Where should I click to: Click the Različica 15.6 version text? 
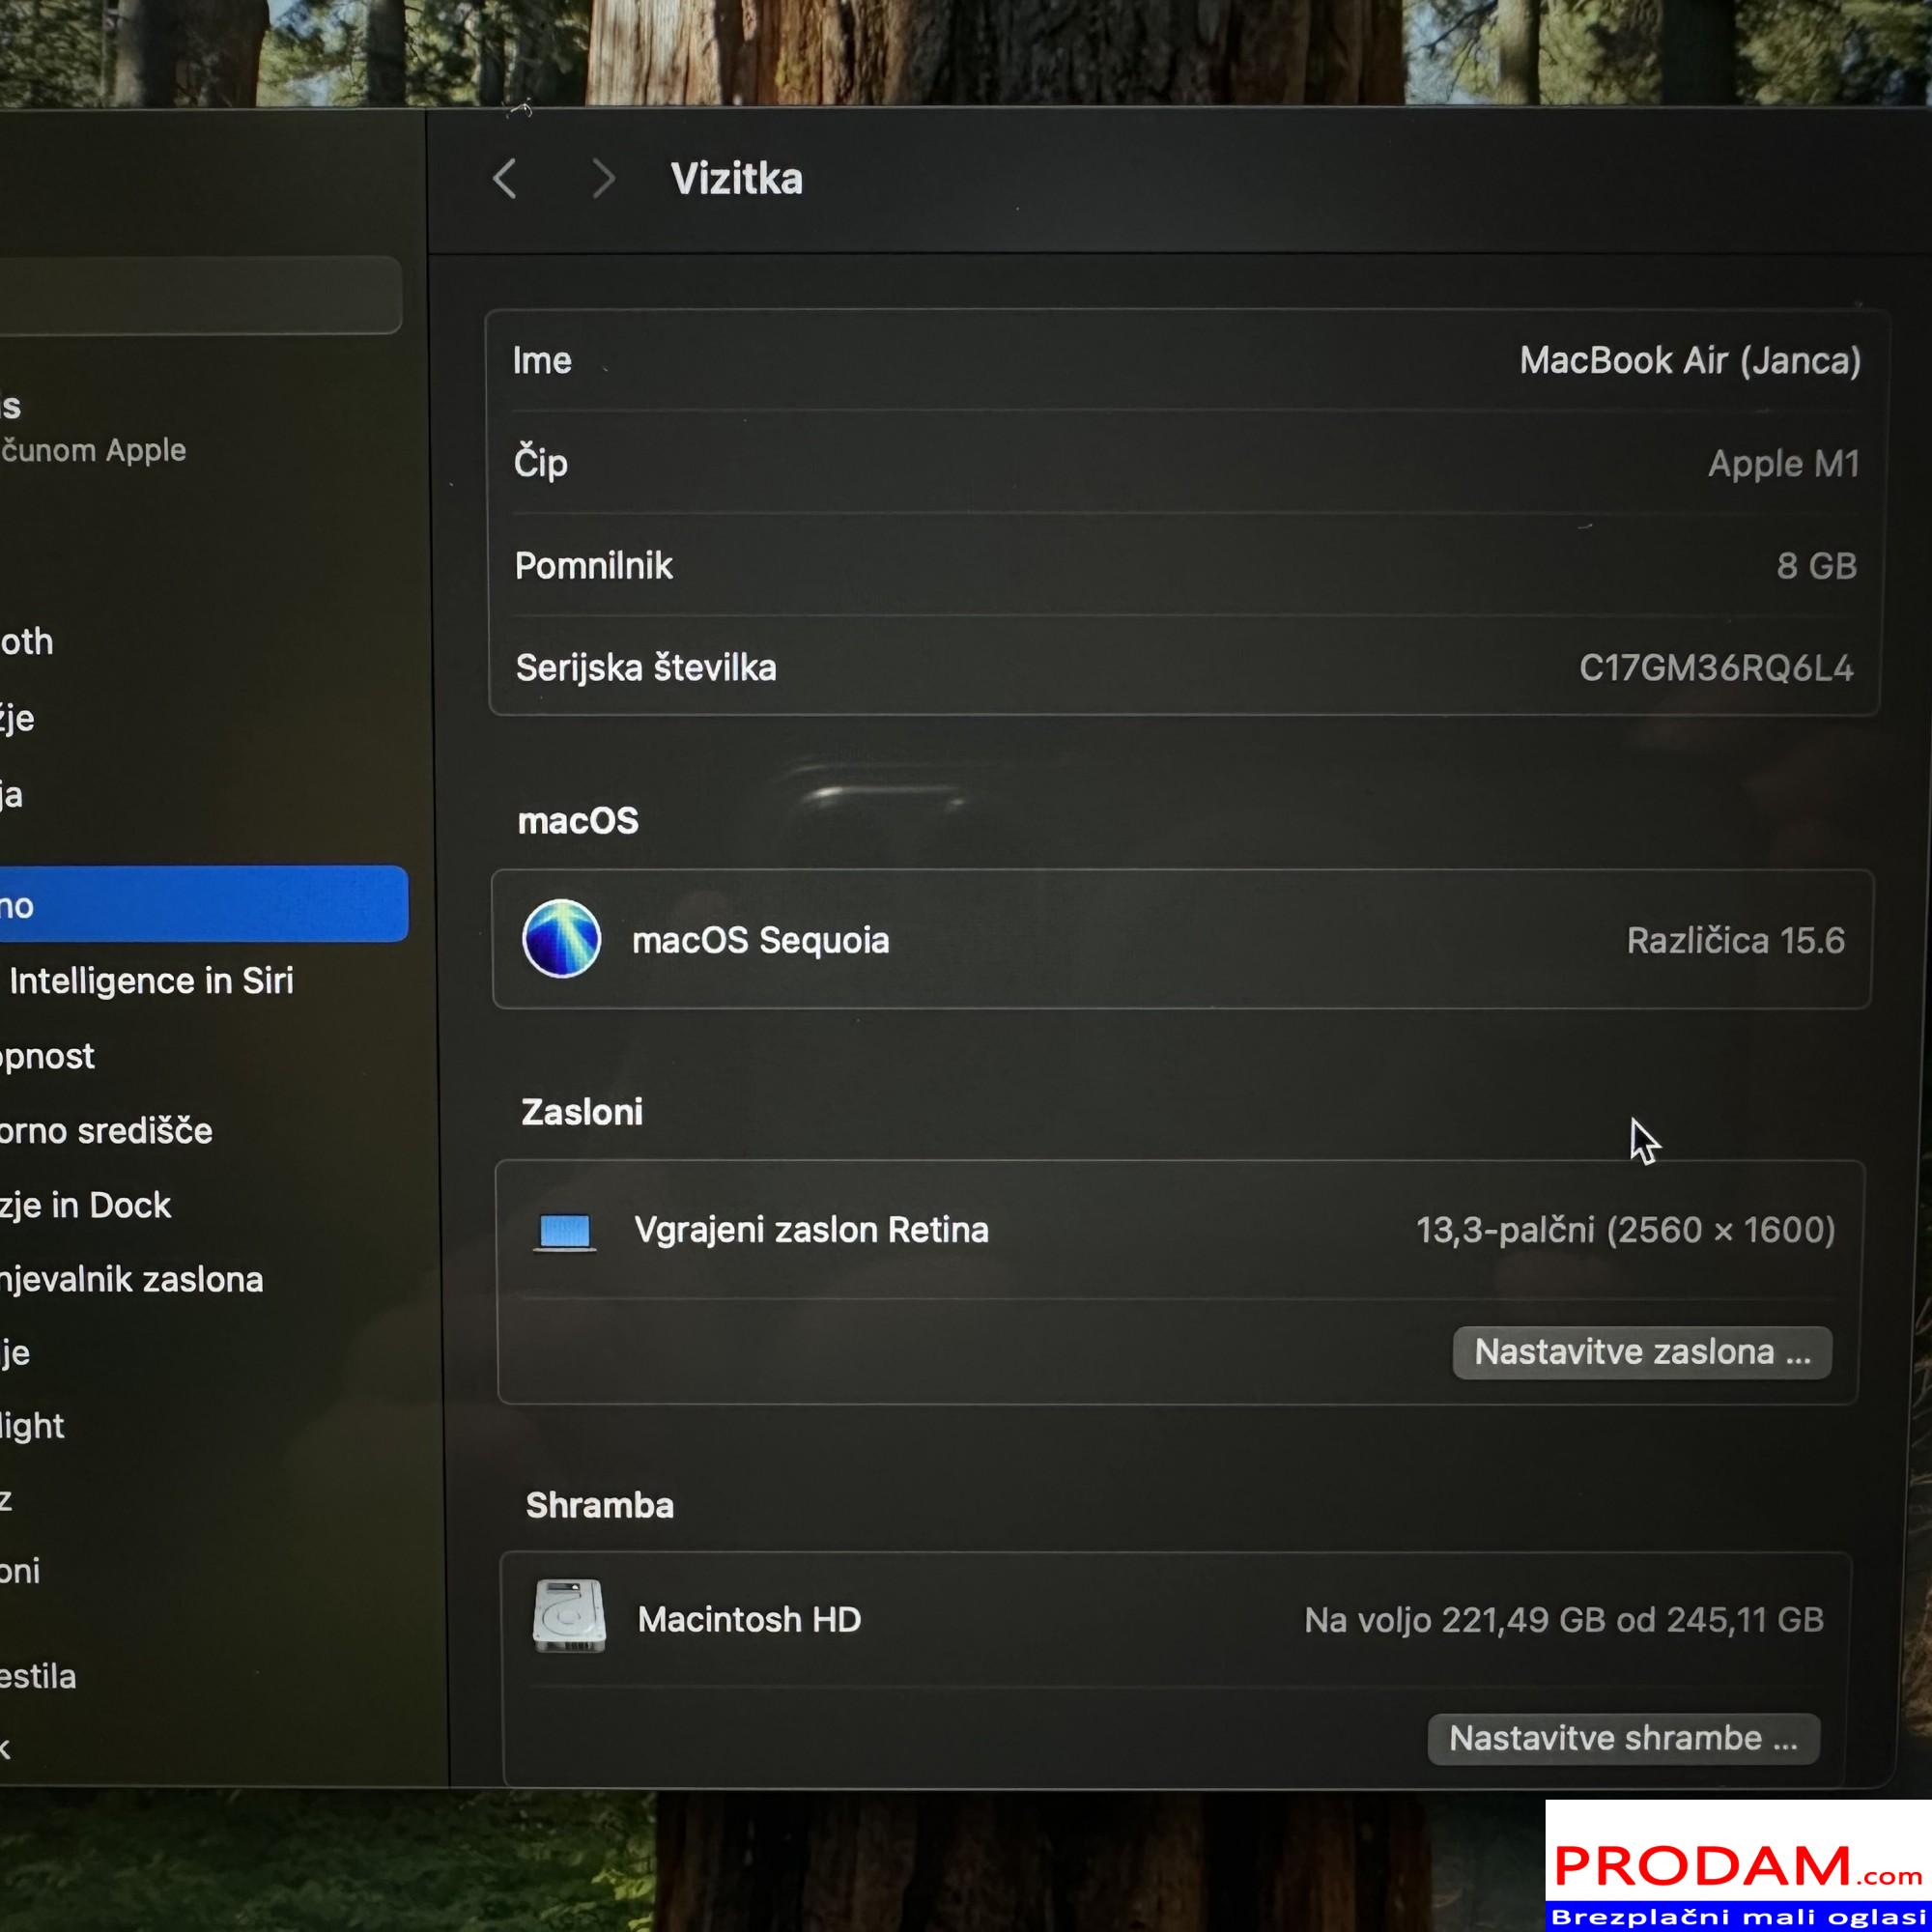click(1735, 940)
